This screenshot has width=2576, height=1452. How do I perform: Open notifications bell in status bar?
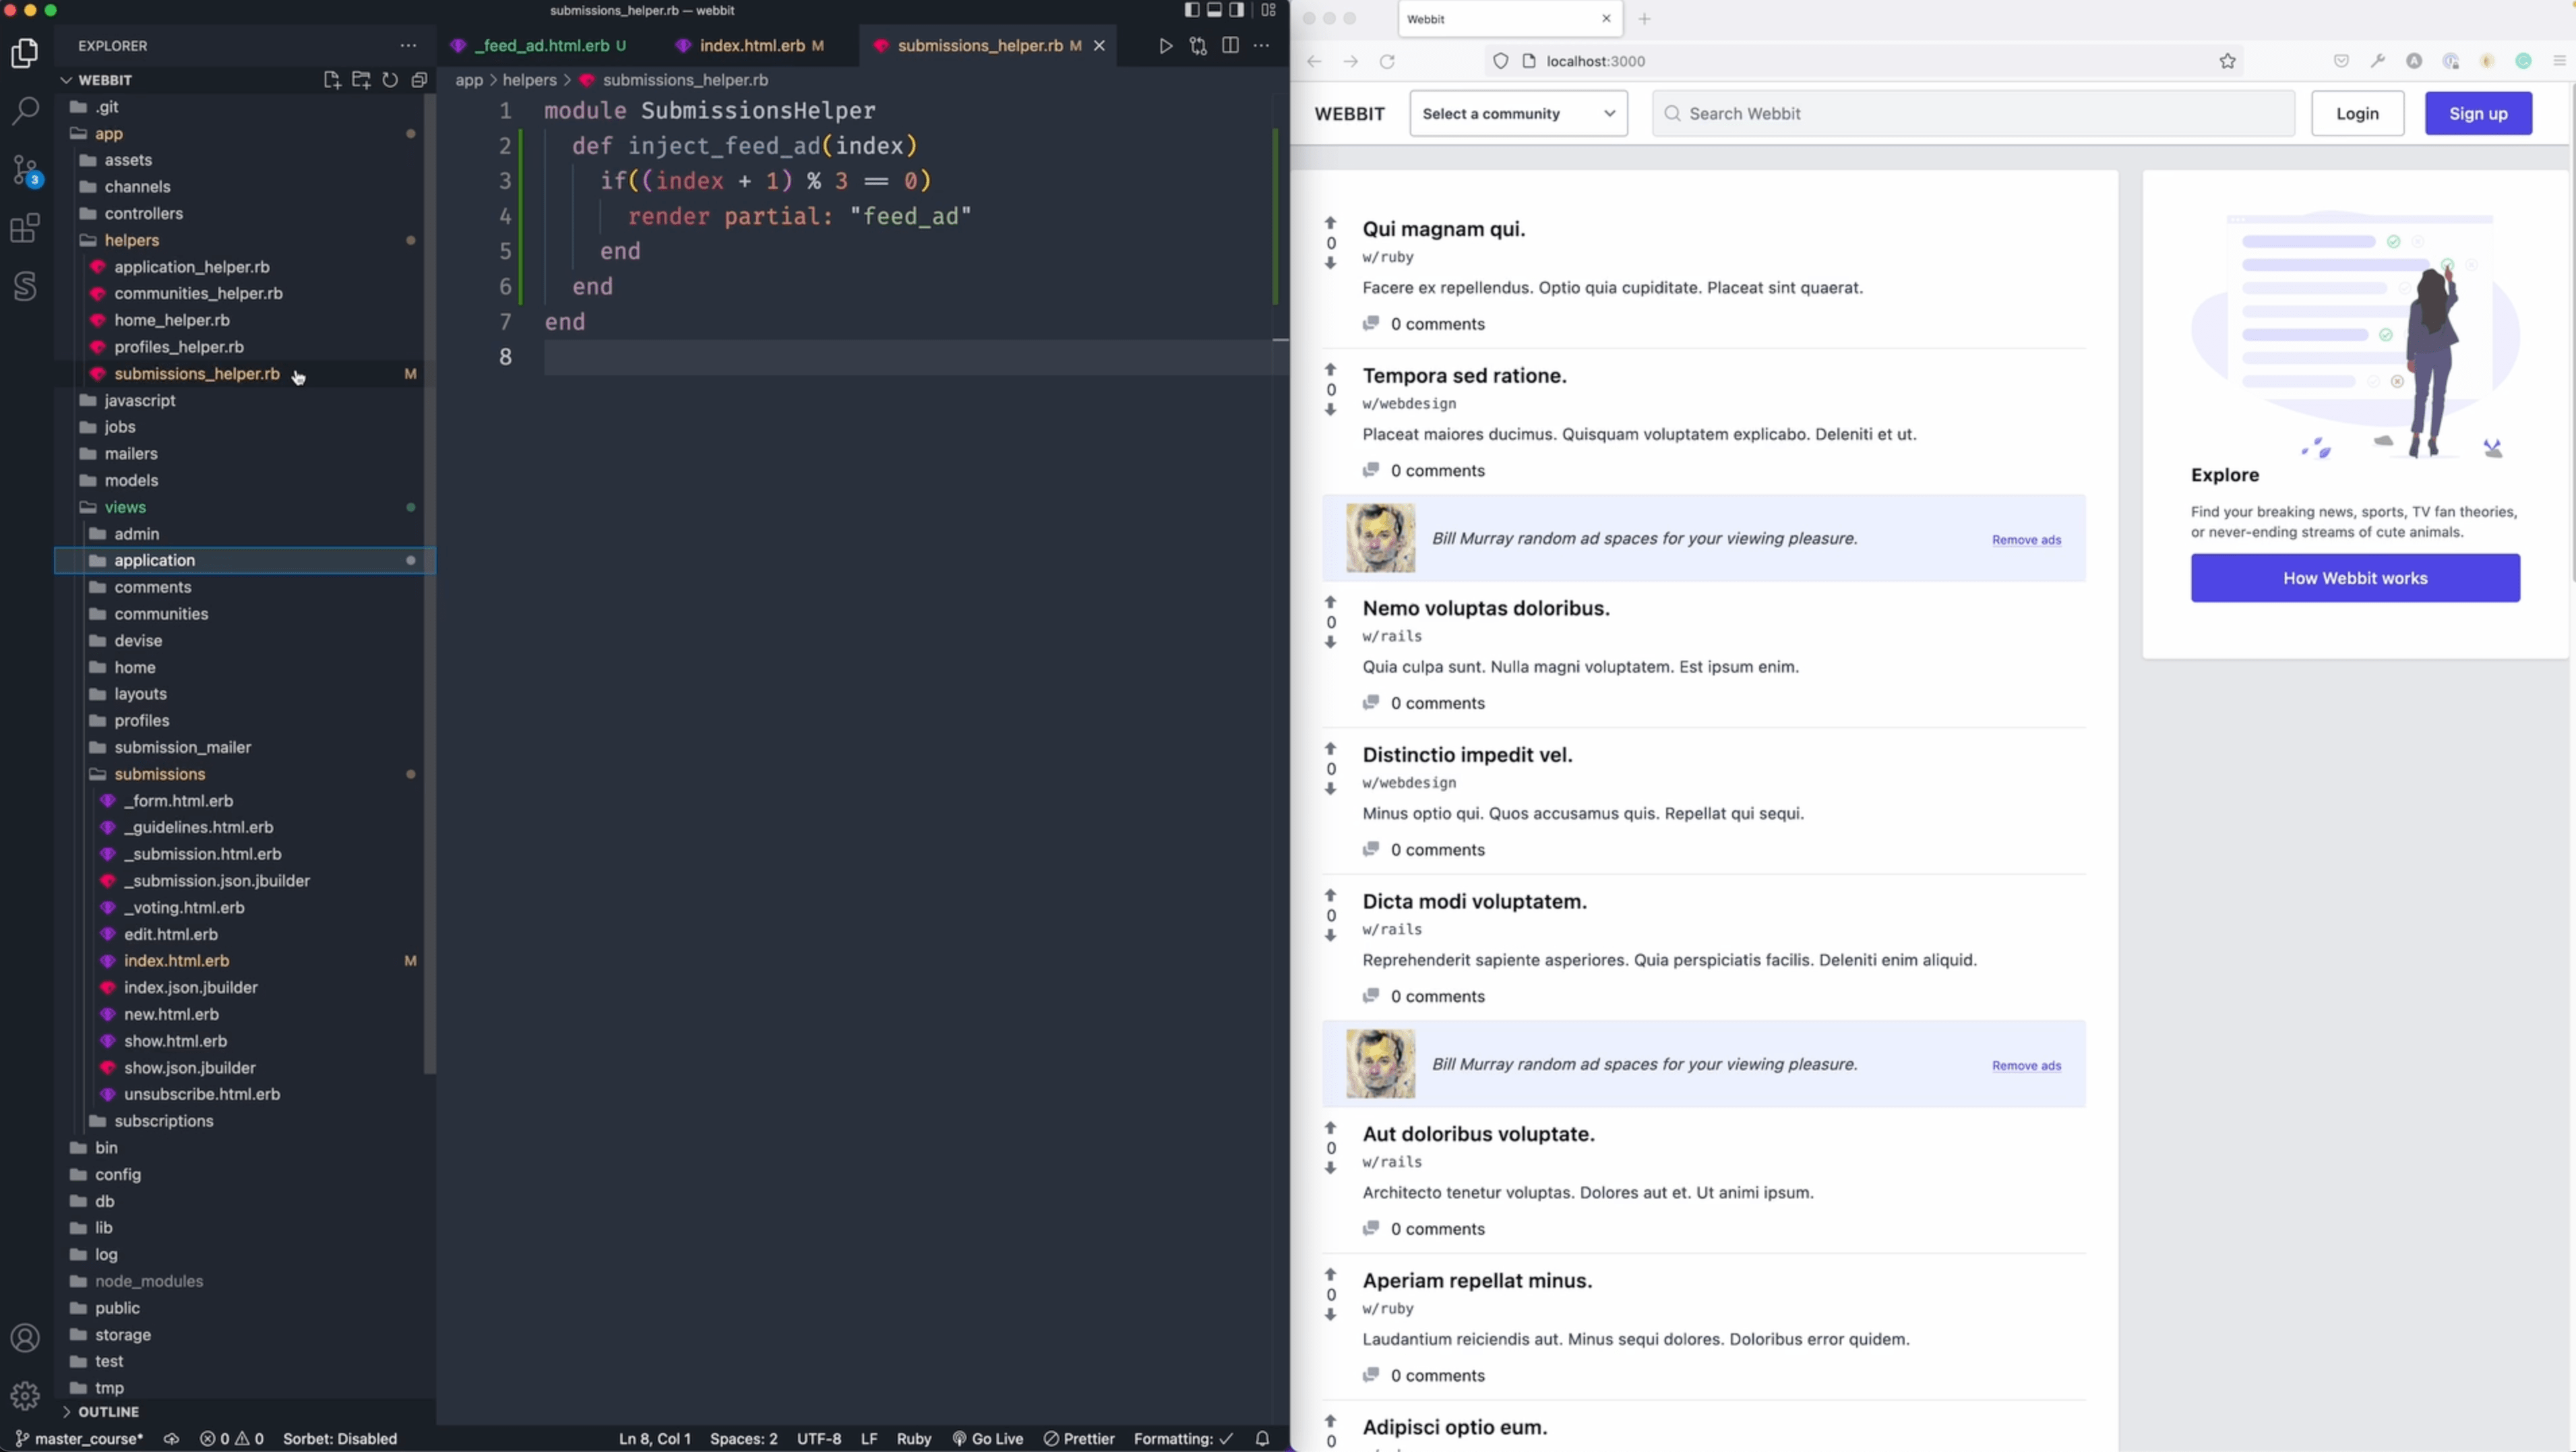point(1262,1438)
